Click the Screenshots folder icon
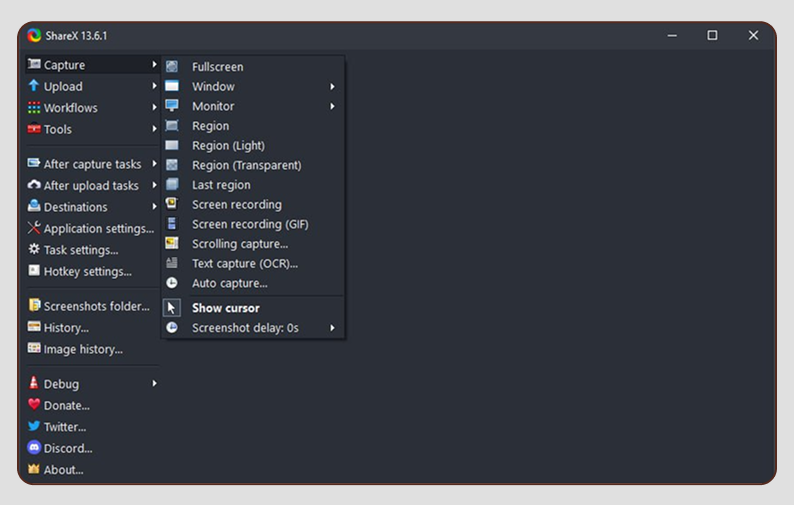This screenshot has width=794, height=505. (34, 305)
